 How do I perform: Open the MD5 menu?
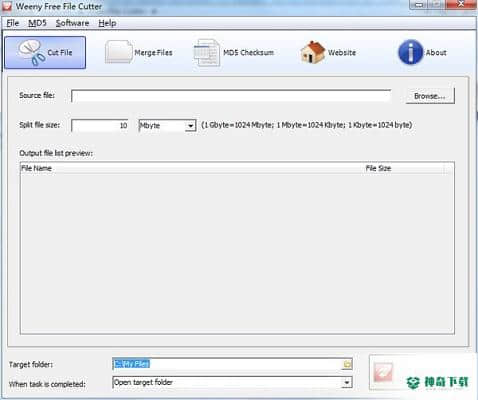click(x=37, y=23)
